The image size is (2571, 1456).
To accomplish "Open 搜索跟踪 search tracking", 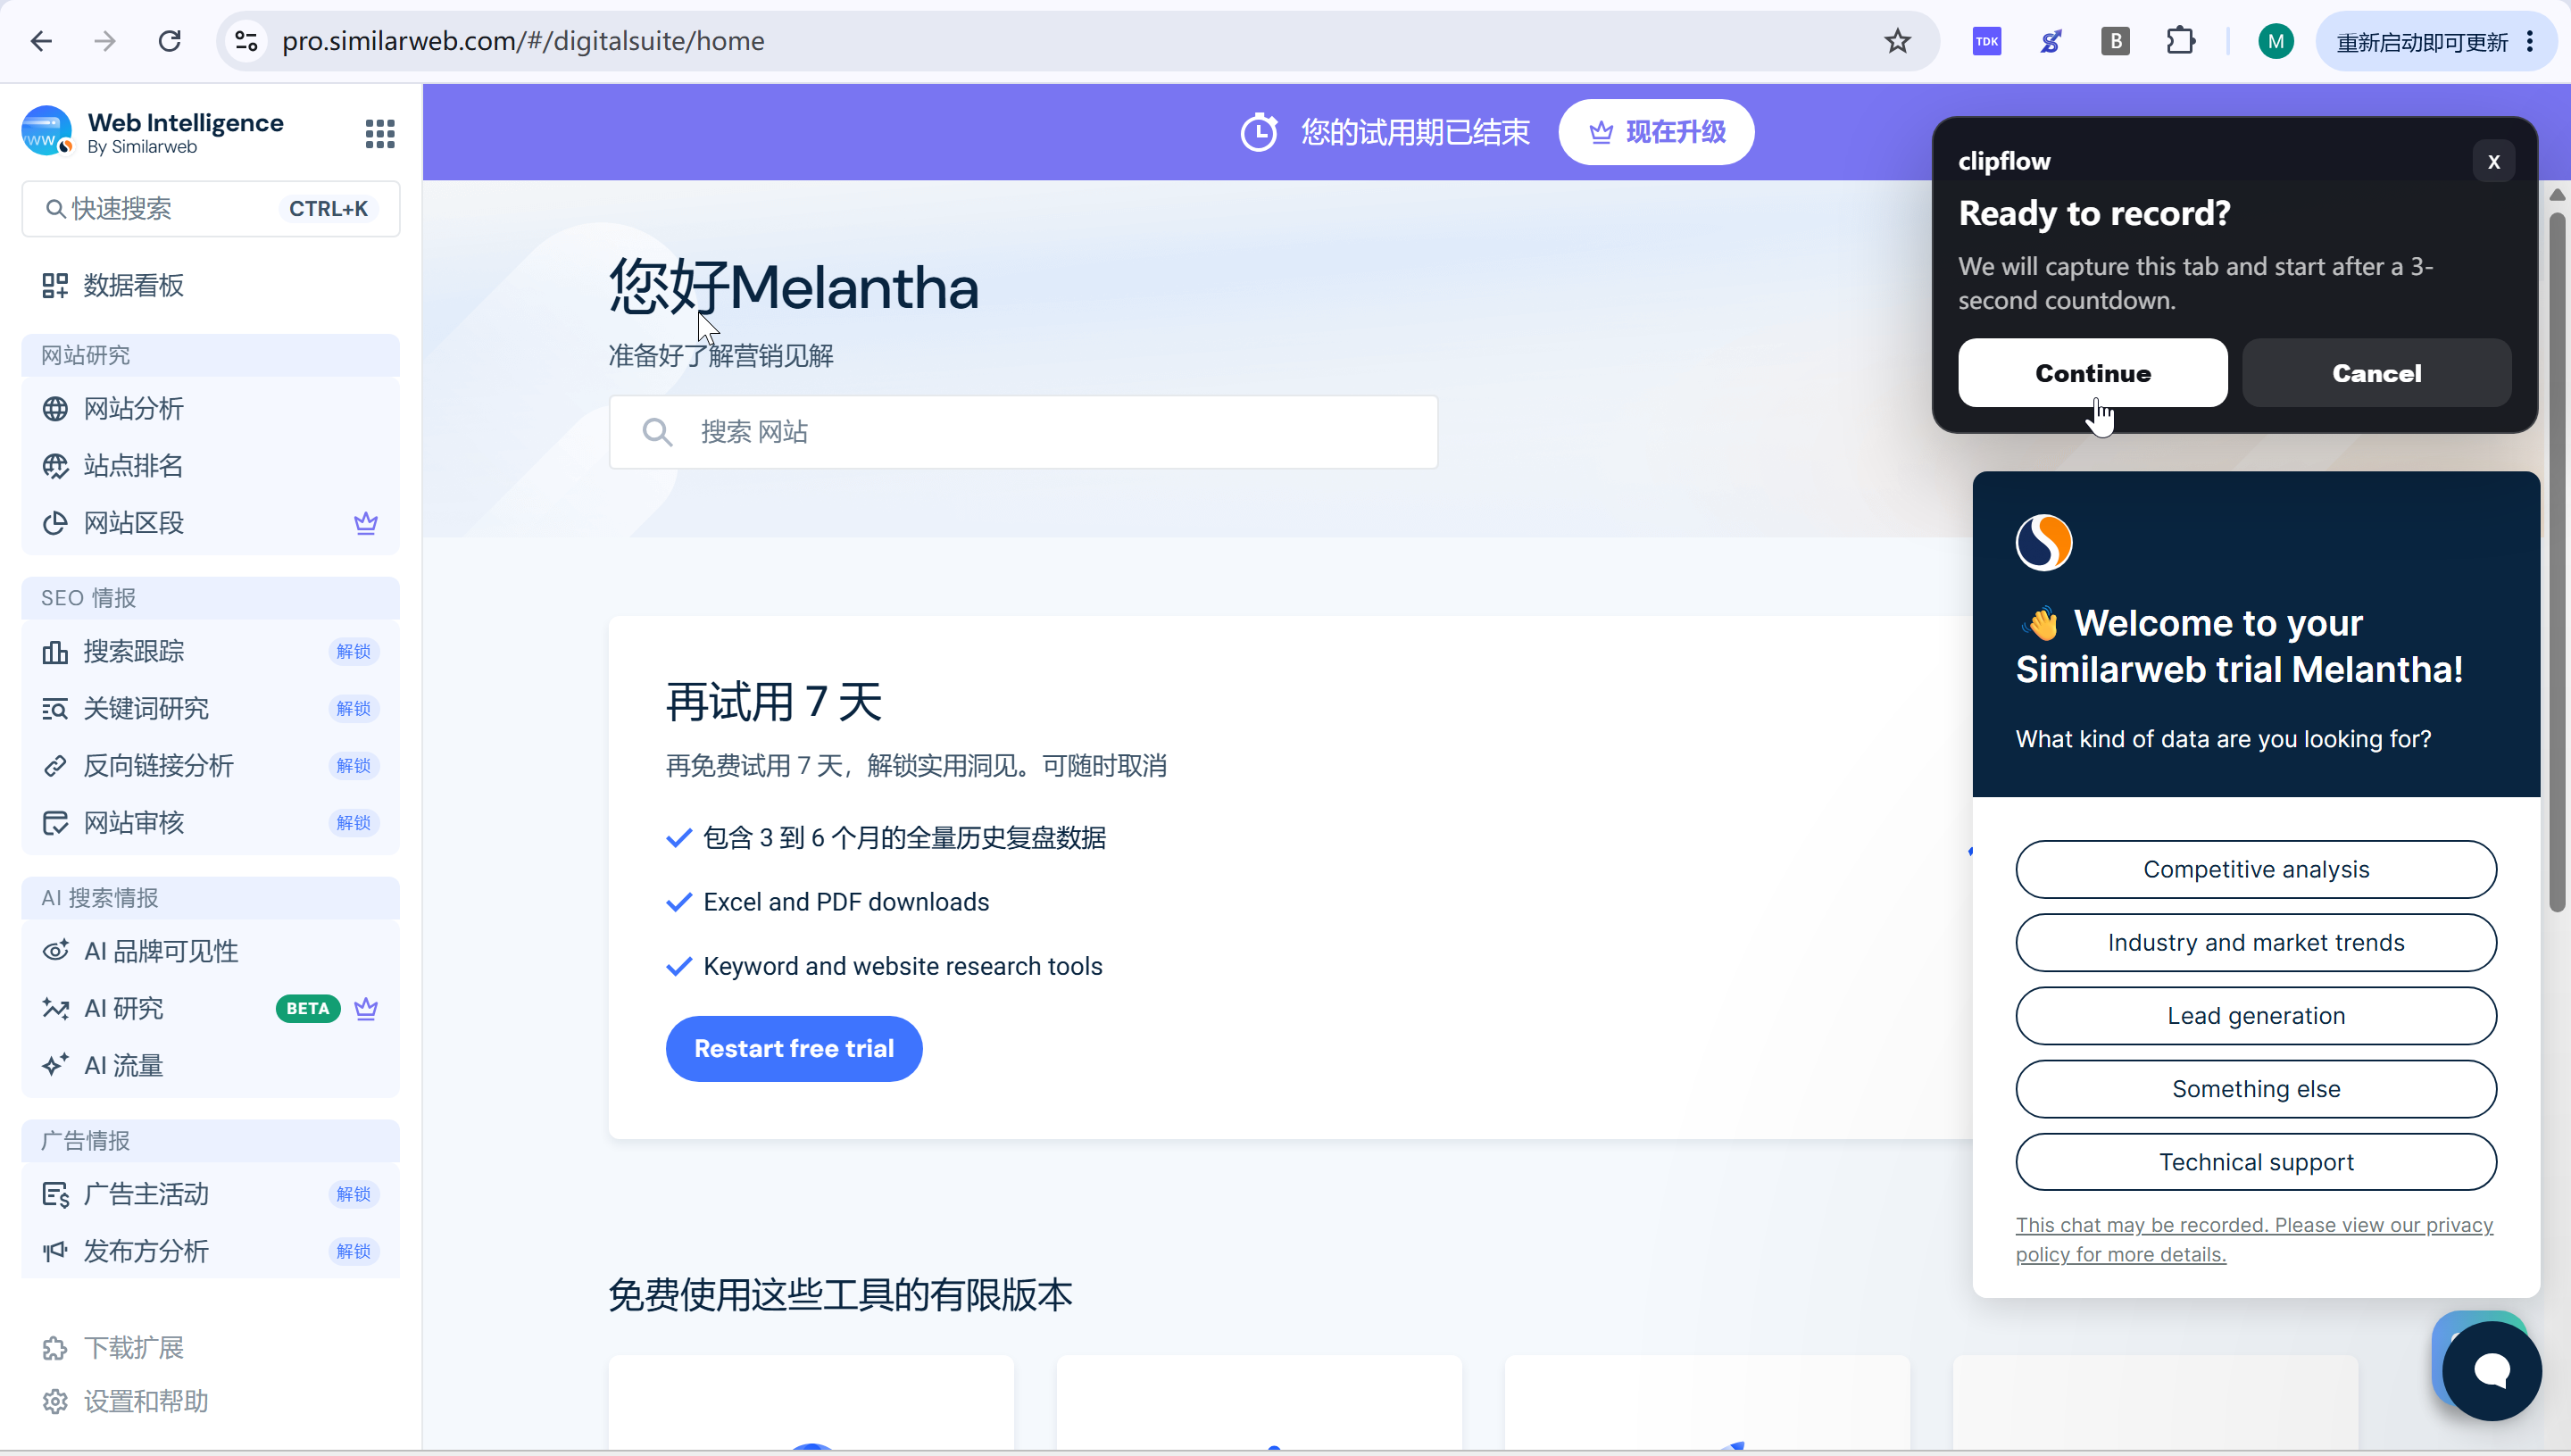I will [x=211, y=652].
